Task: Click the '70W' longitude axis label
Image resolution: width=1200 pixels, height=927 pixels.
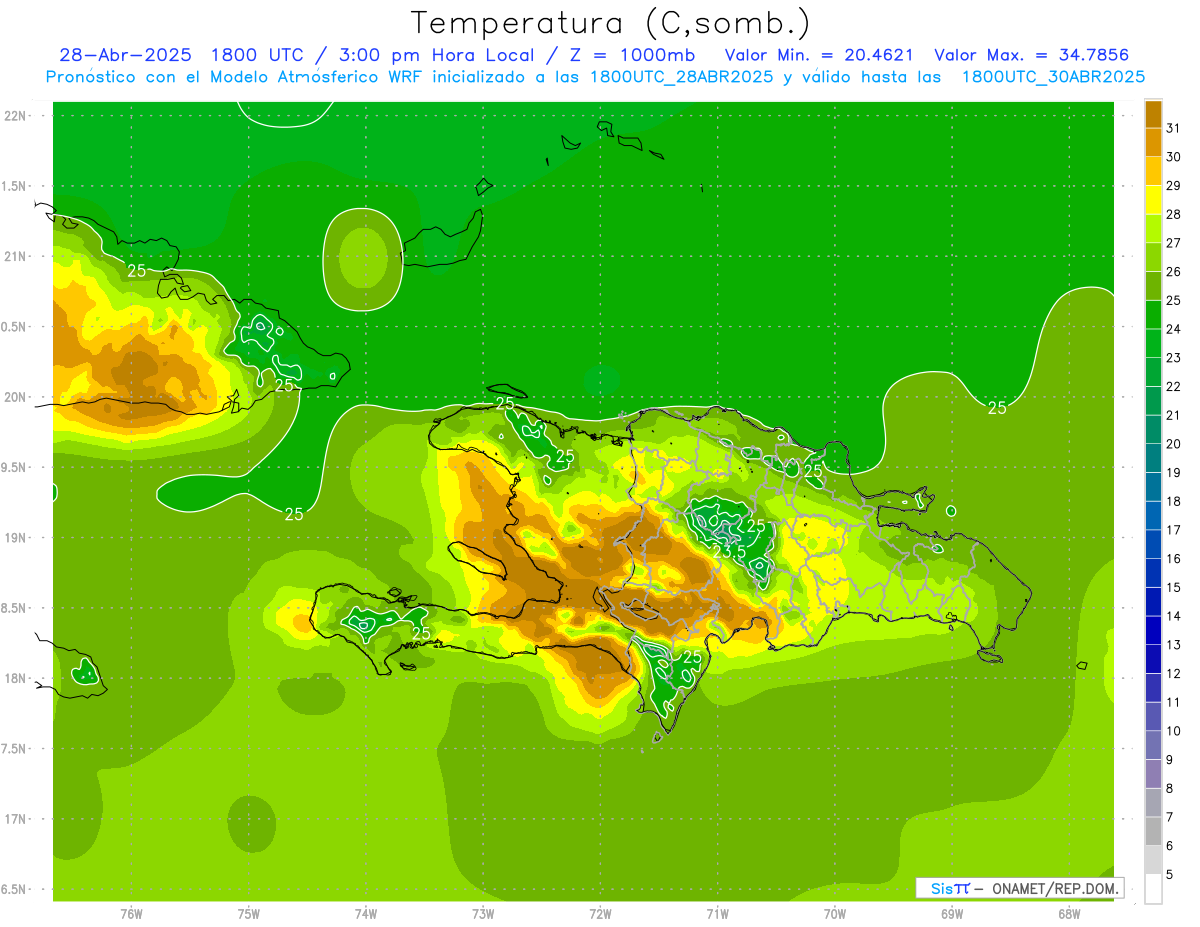Action: (835, 913)
